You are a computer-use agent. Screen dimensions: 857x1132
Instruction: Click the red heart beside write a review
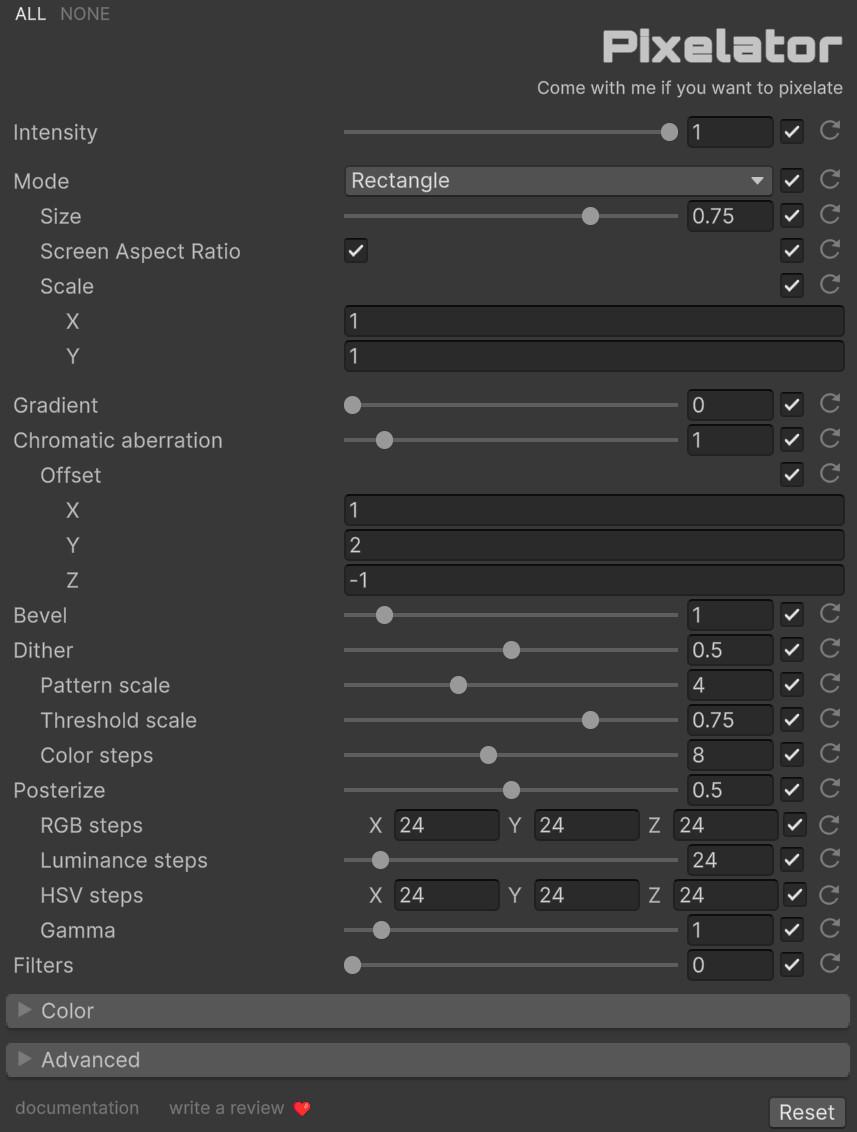pos(302,1108)
